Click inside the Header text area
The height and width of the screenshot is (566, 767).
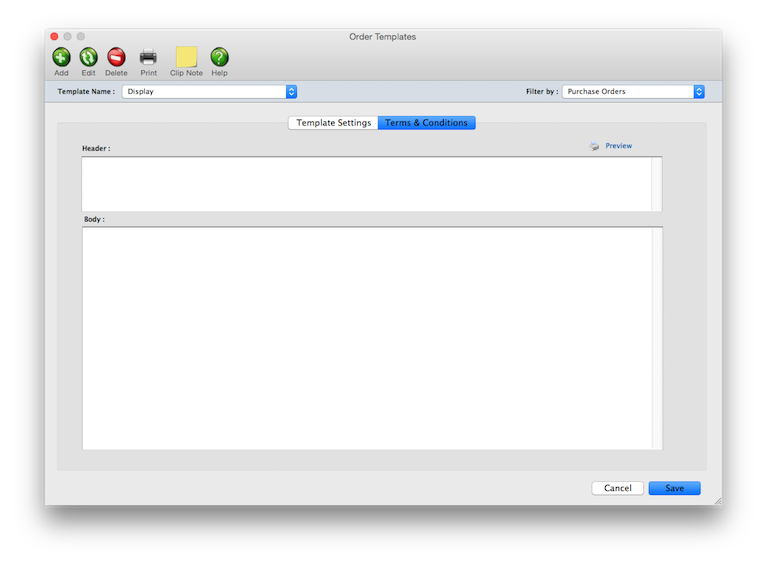tap(366, 184)
